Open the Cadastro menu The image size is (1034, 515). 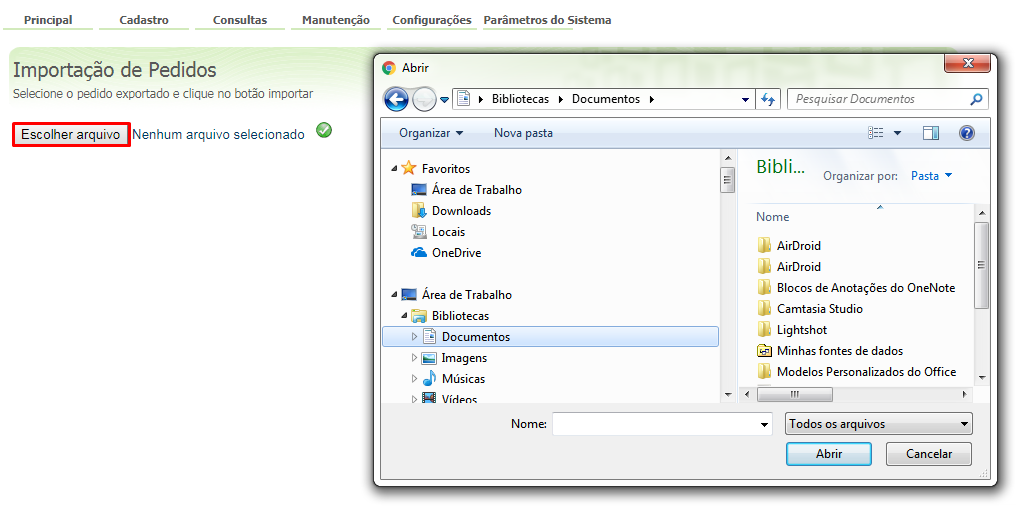tap(144, 20)
